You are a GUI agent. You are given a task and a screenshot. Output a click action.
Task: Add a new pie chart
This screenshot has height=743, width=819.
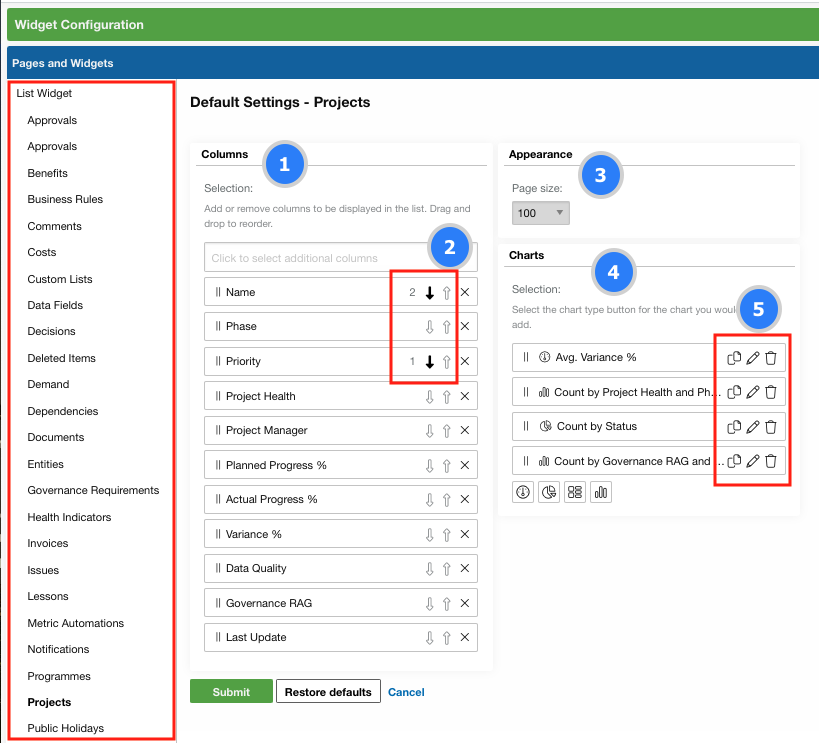pyautogui.click(x=548, y=492)
